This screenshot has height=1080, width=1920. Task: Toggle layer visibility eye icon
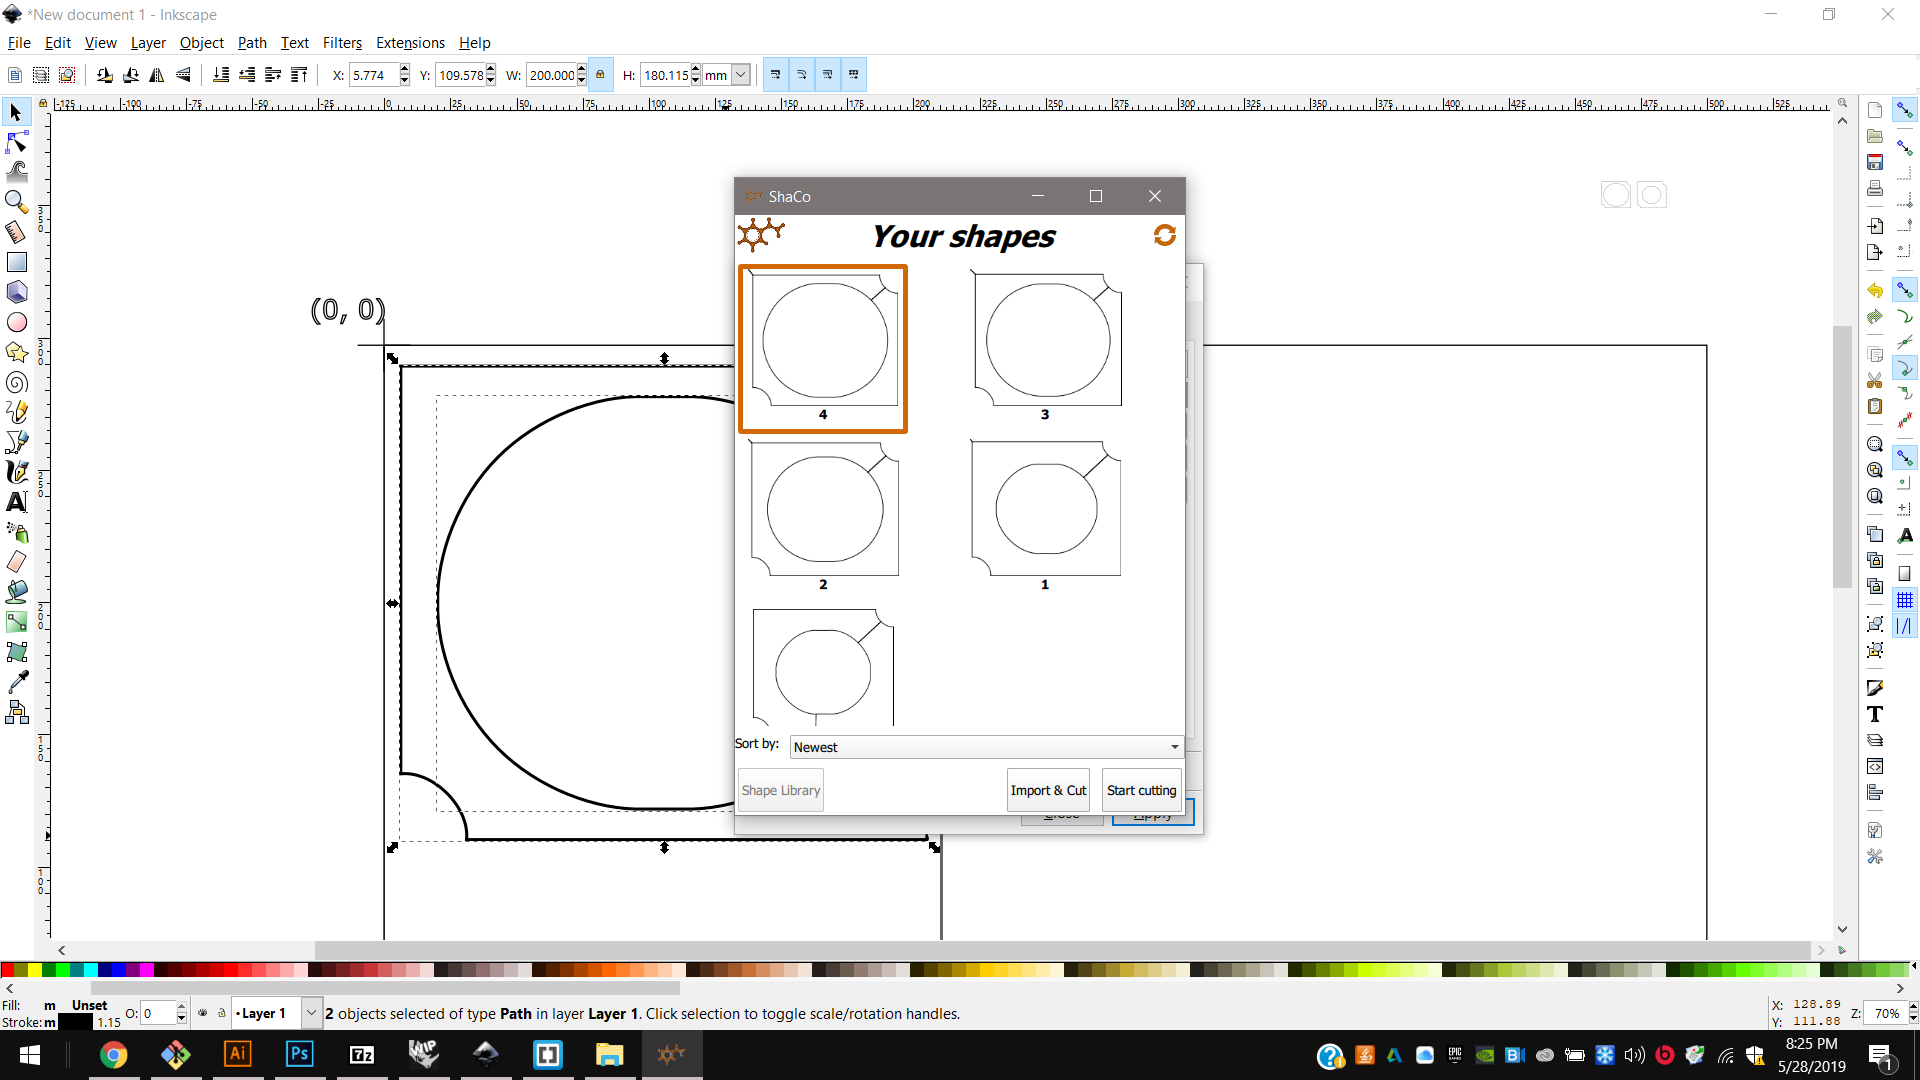click(203, 1013)
